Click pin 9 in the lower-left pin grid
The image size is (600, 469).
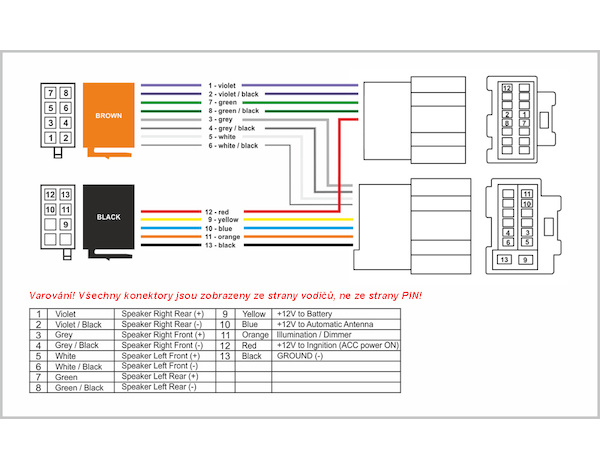(x=65, y=225)
